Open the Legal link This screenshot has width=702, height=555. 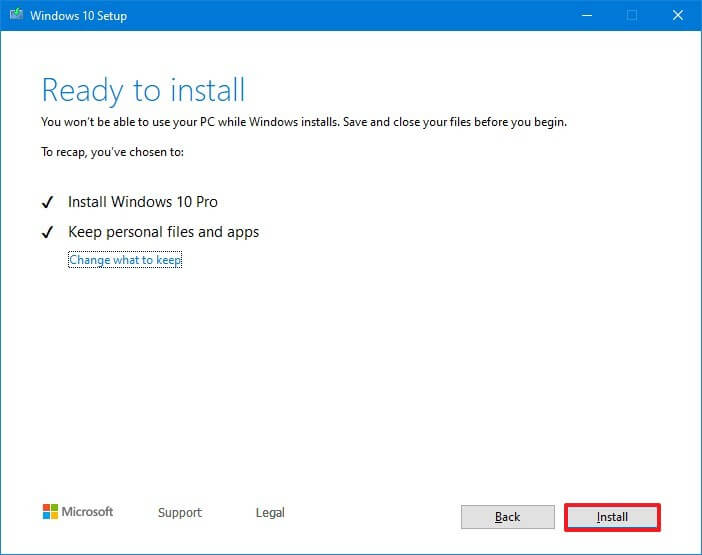pyautogui.click(x=270, y=513)
